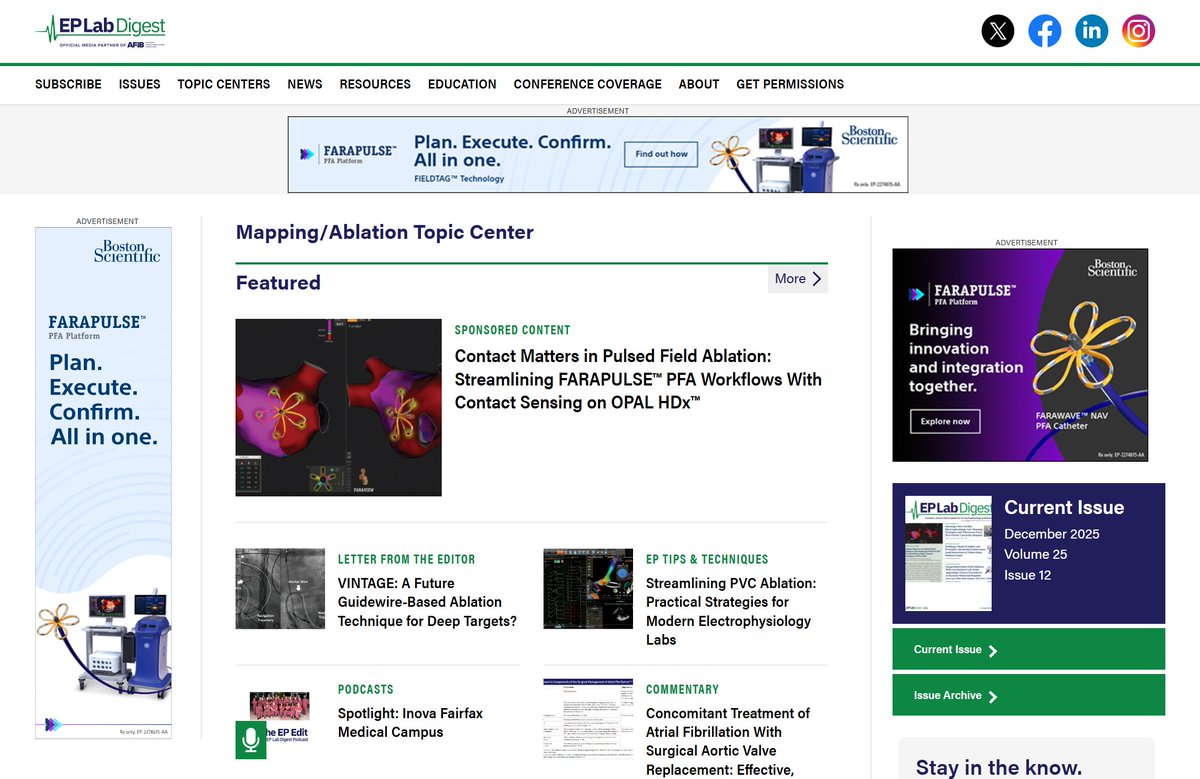Image resolution: width=1200 pixels, height=779 pixels.
Task: Open 'Streamlining PVC Ablation' article title
Action: click(x=731, y=611)
